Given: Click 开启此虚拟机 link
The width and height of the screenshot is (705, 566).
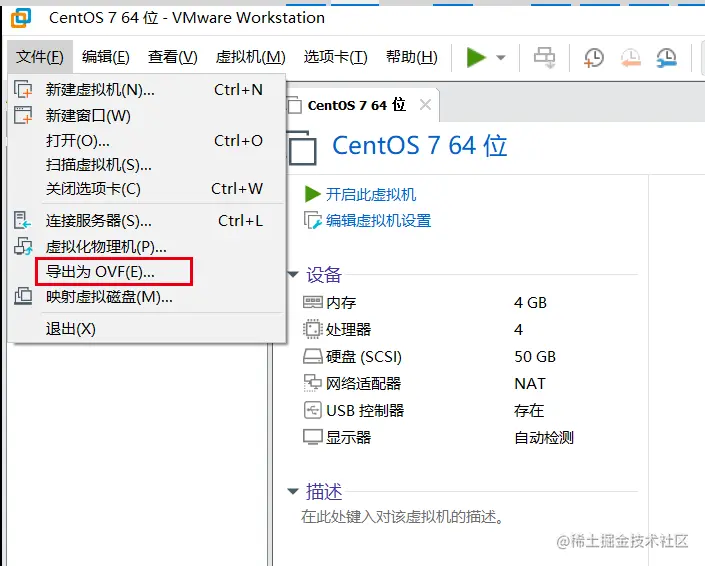Looking at the screenshot, I should pyautogui.click(x=371, y=195).
